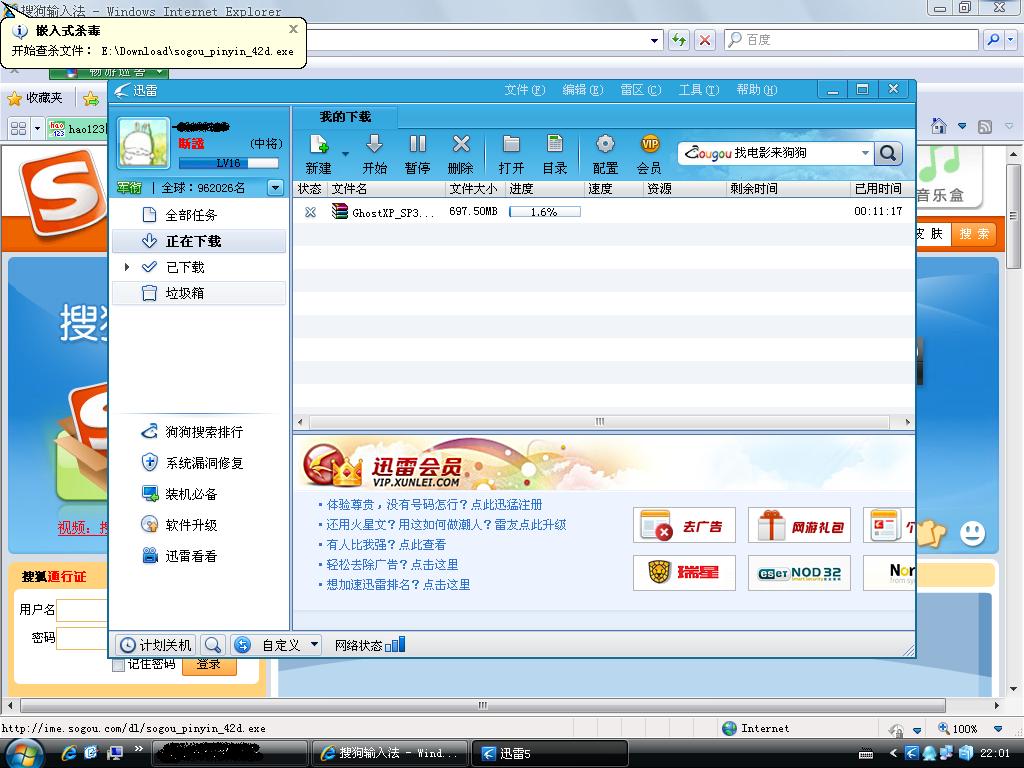Screen dimensions: 1024x768
Task: Open the IE address bar dropdown arrow
Action: point(654,40)
